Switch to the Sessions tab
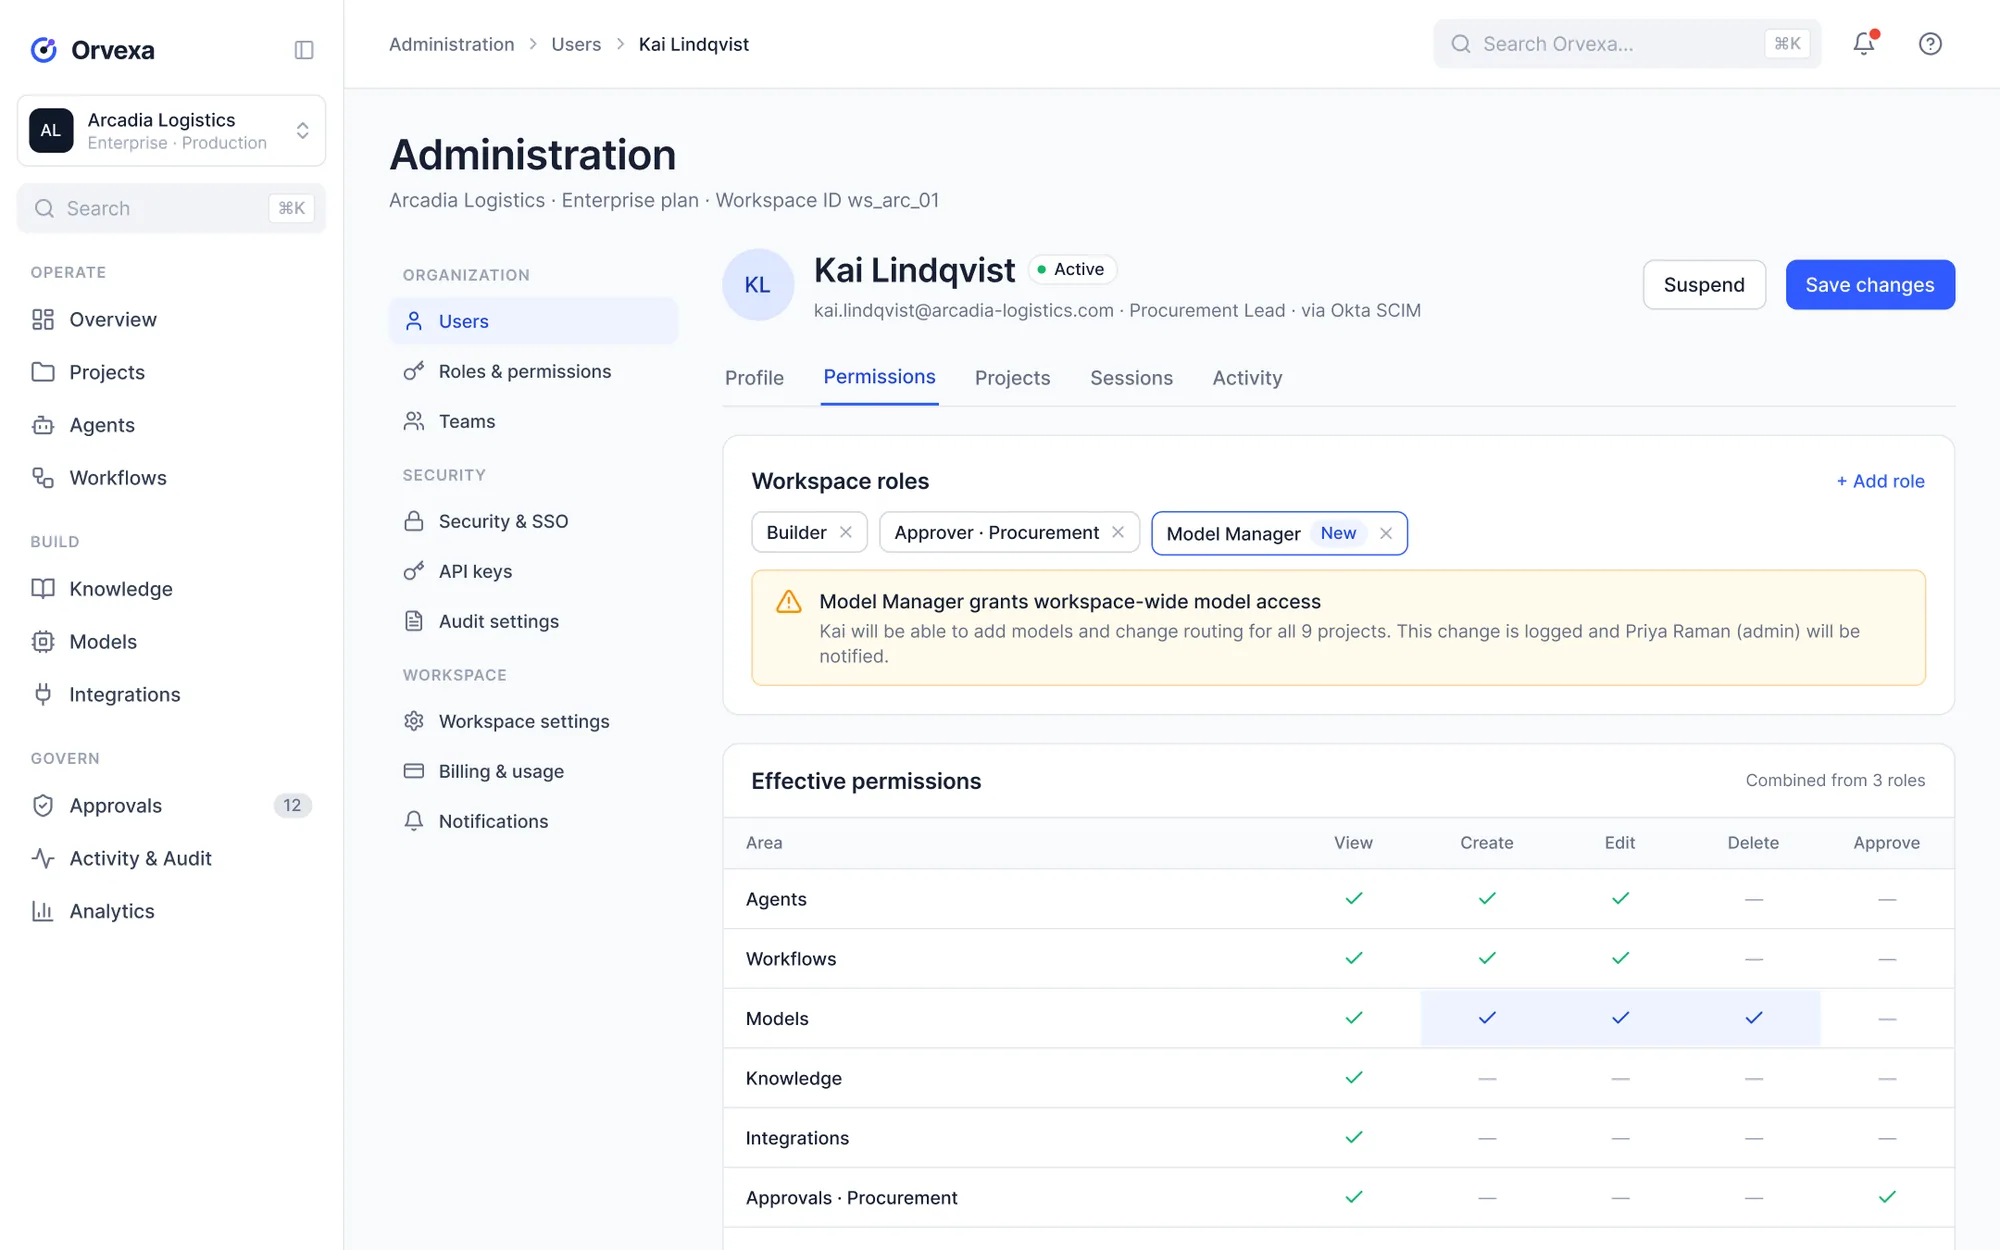 coord(1131,378)
